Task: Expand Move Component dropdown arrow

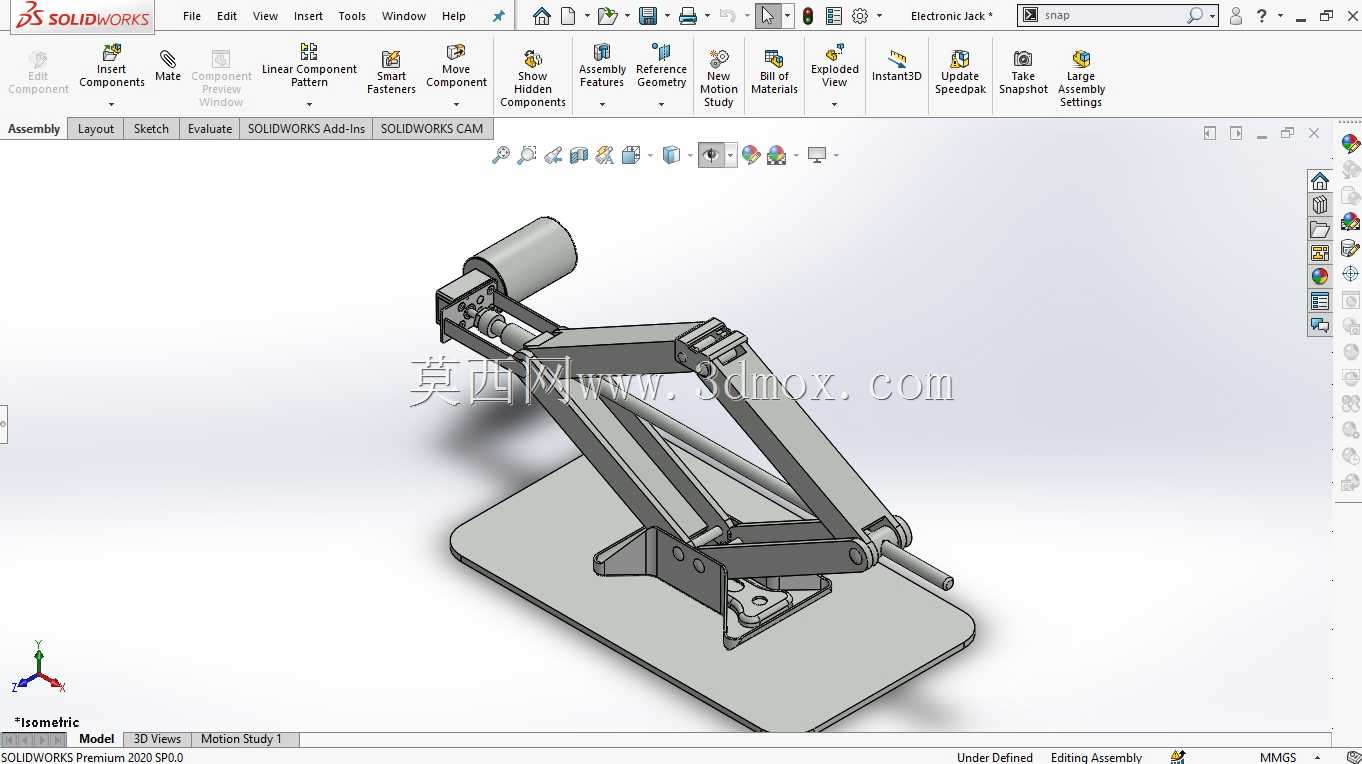Action: point(456,104)
